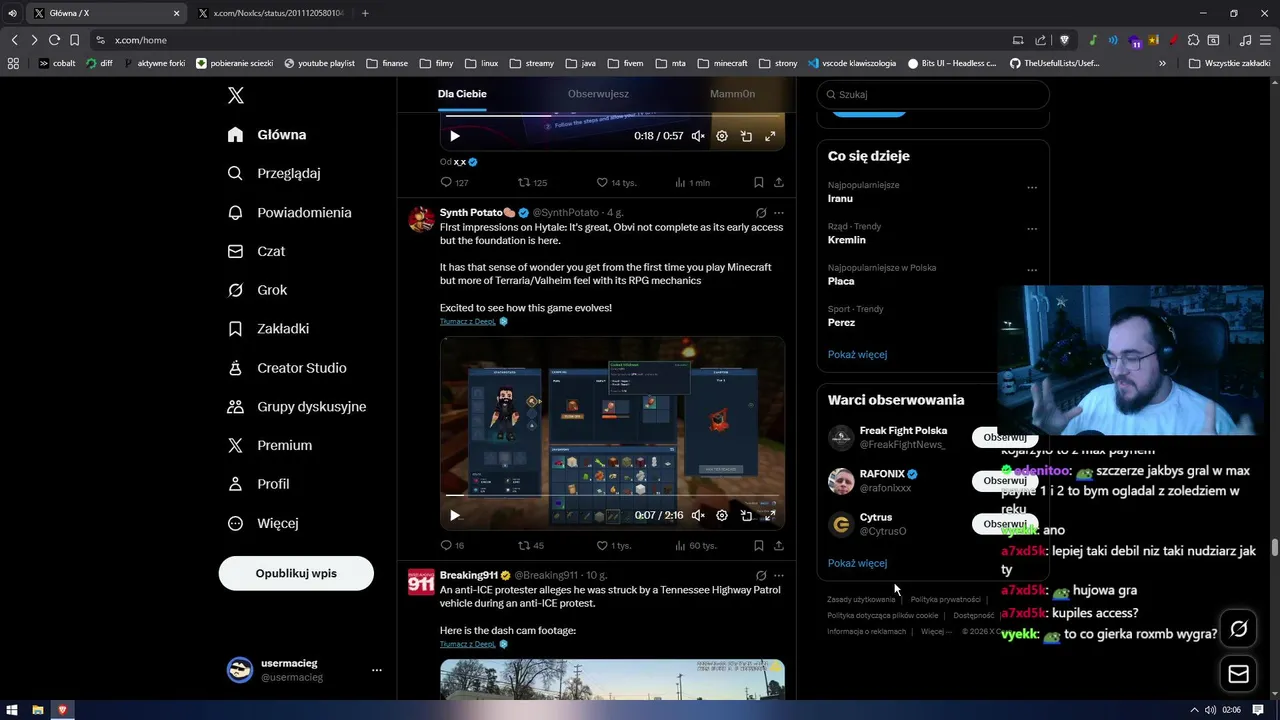Switch to the Obserwujesz tab
The height and width of the screenshot is (720, 1280).
coord(598,94)
